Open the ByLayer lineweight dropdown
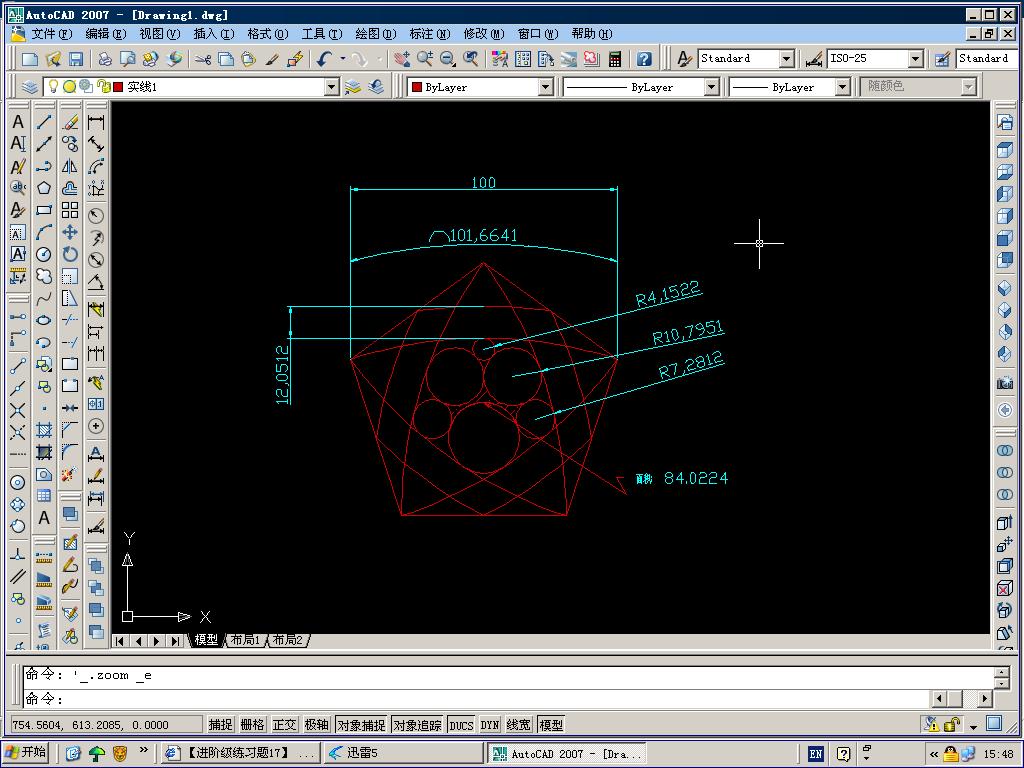 pyautogui.click(x=842, y=87)
